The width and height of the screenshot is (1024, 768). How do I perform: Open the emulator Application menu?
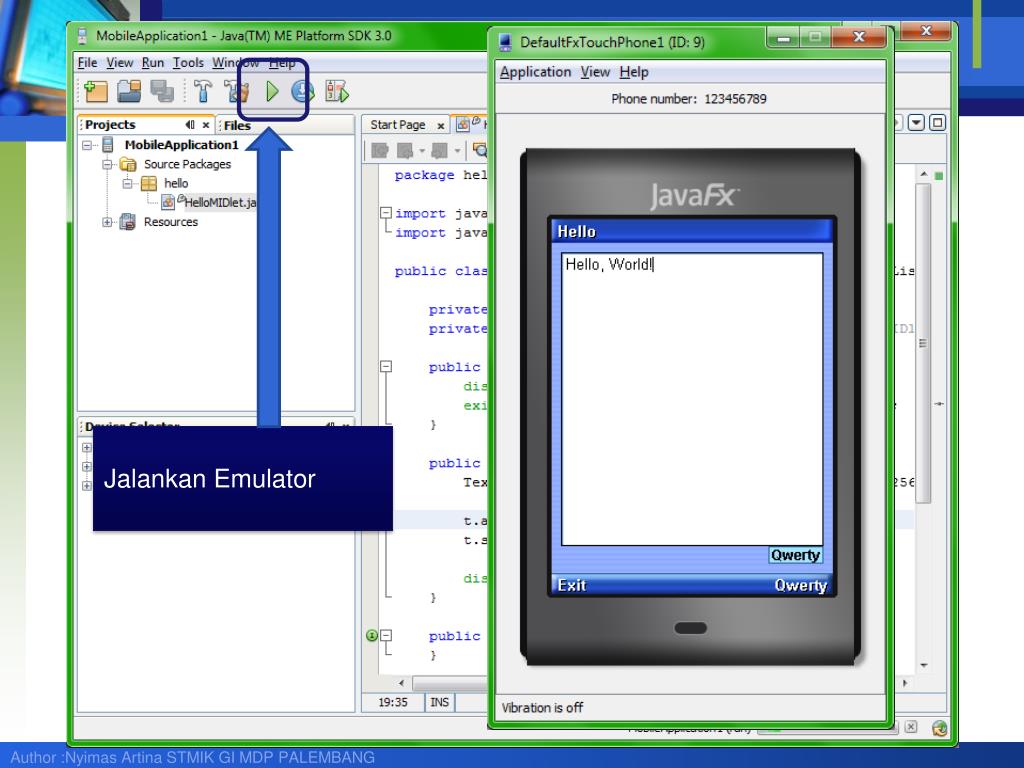point(536,72)
